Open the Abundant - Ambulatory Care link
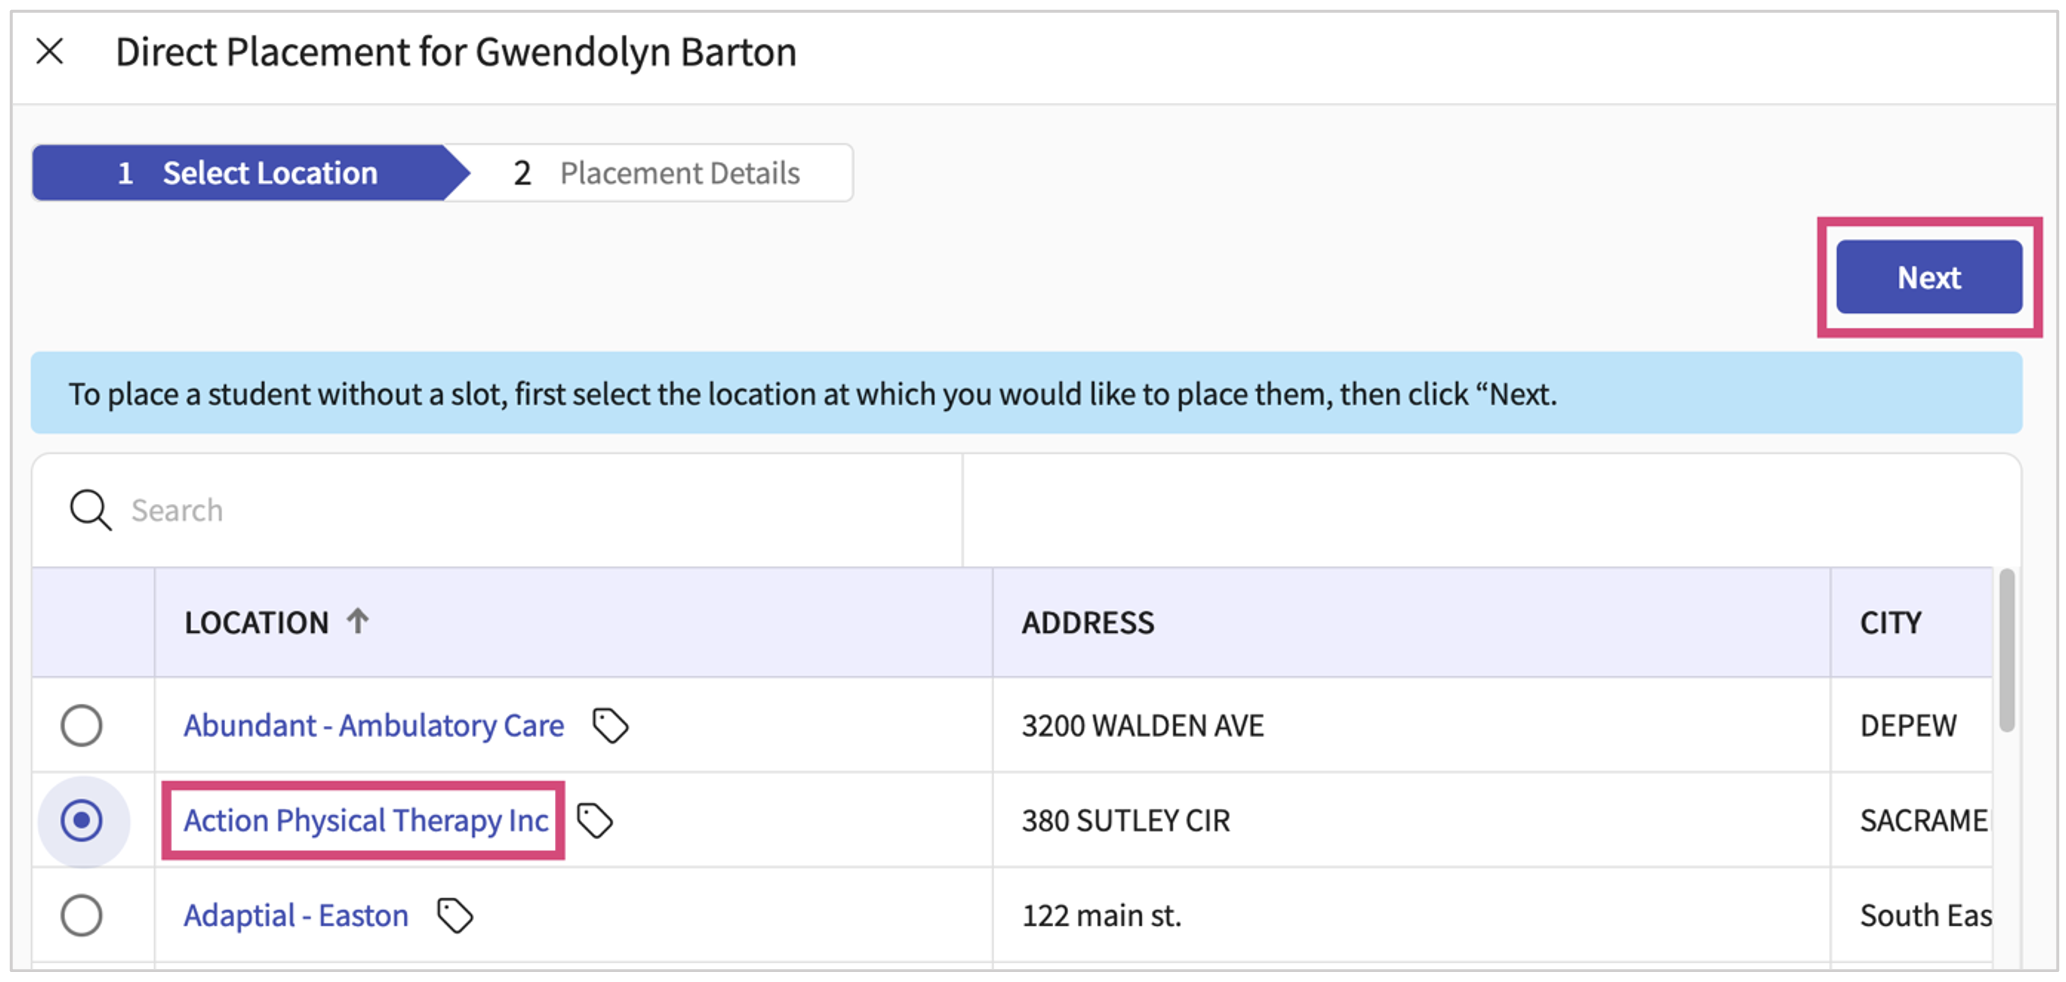The width and height of the screenshot is (2066, 982). 373,725
